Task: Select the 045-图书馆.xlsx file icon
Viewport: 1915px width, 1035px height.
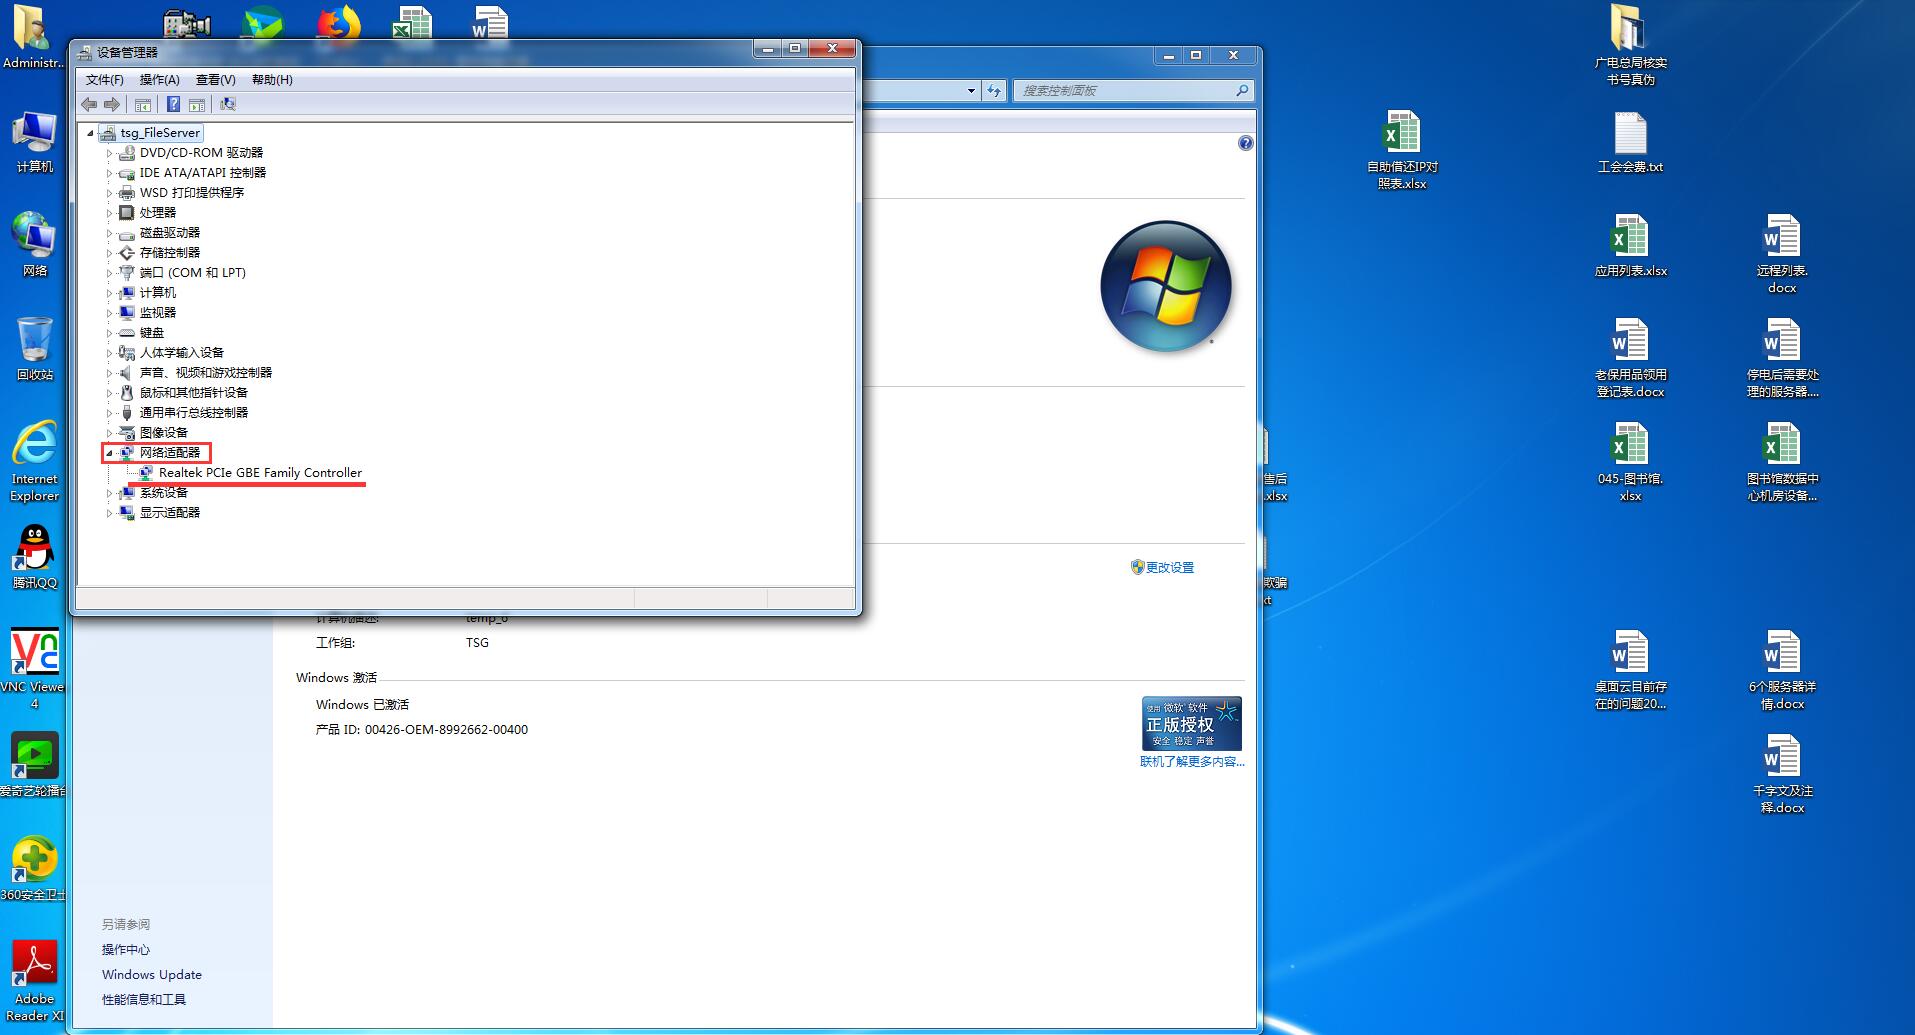Action: (x=1630, y=462)
